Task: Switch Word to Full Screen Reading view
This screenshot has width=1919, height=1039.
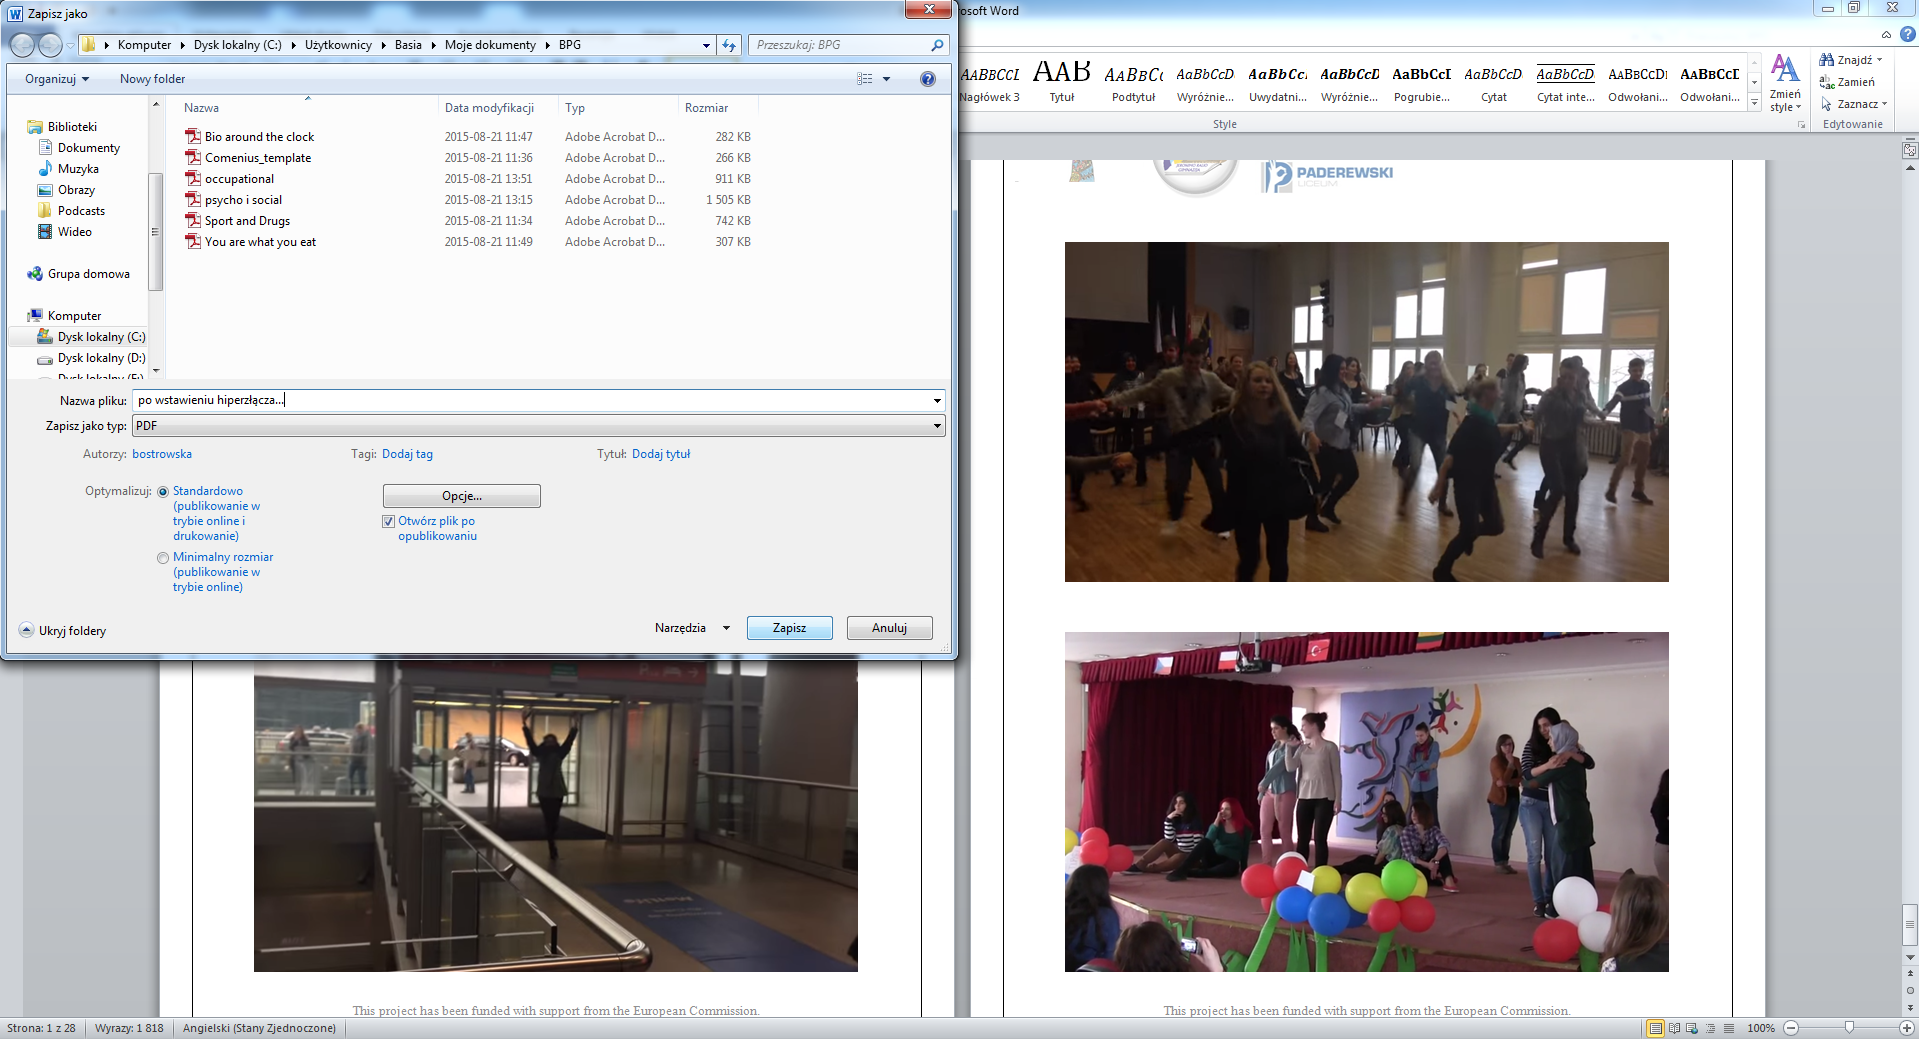Action: click(1674, 1028)
